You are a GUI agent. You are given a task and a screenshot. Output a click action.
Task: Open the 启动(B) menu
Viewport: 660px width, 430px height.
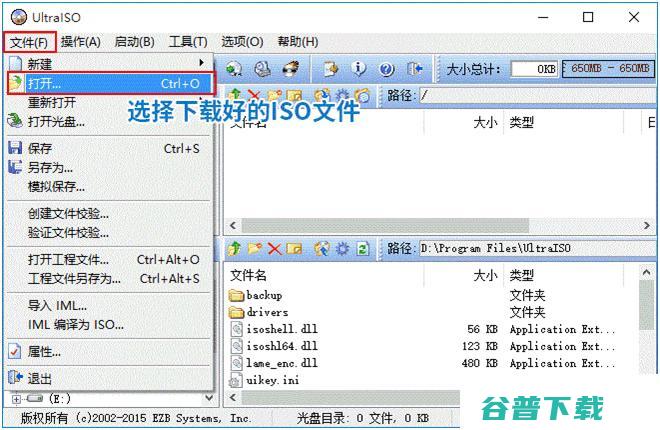(135, 42)
